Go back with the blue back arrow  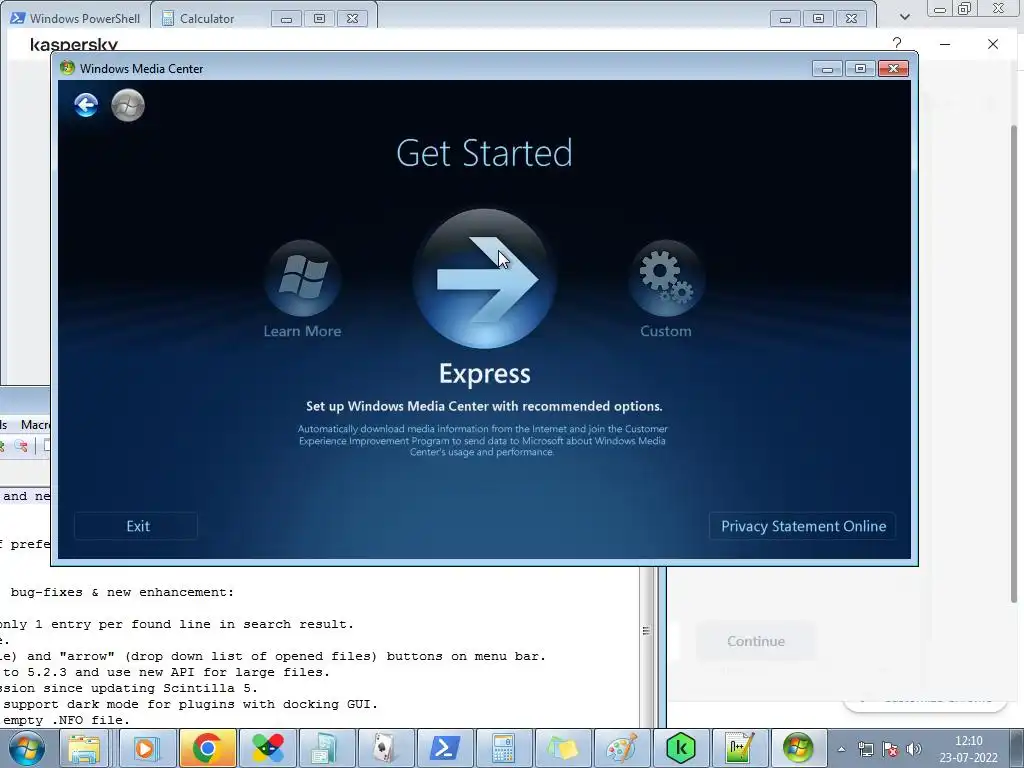86,105
